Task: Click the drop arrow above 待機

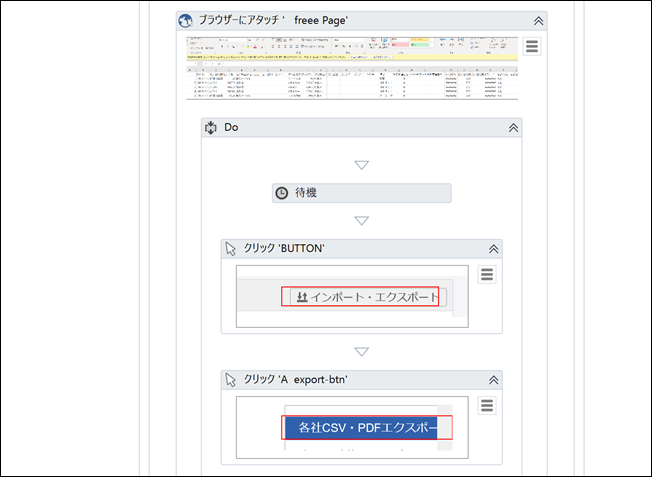Action: [x=361, y=165]
